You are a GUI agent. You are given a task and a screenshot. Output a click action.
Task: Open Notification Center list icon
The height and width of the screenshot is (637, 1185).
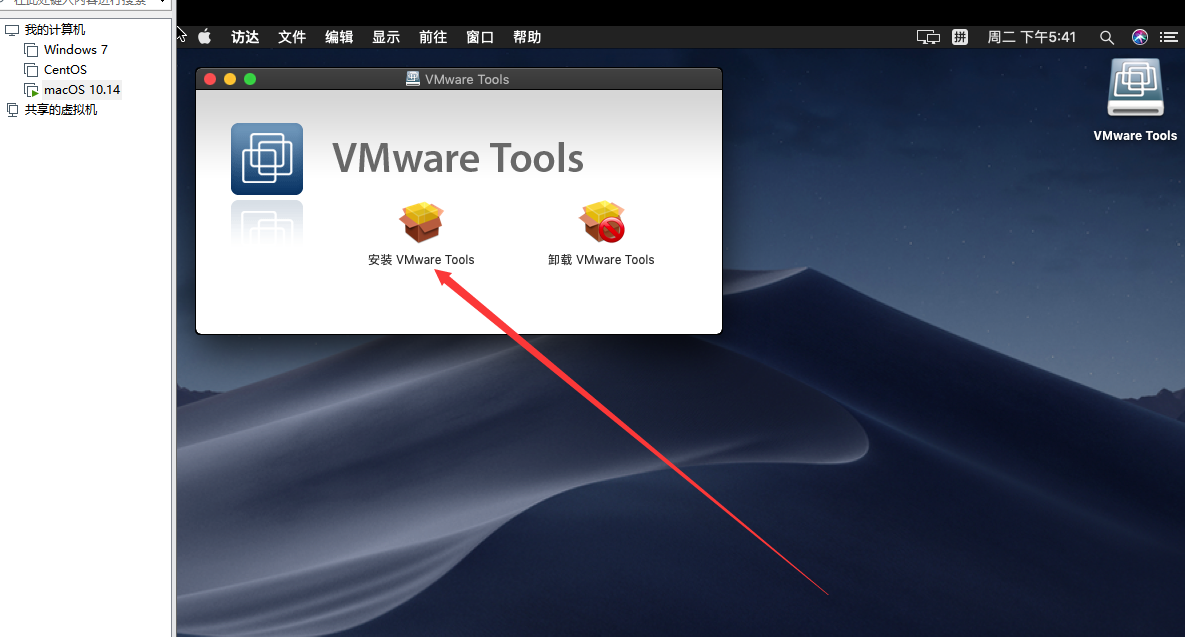click(x=1168, y=37)
